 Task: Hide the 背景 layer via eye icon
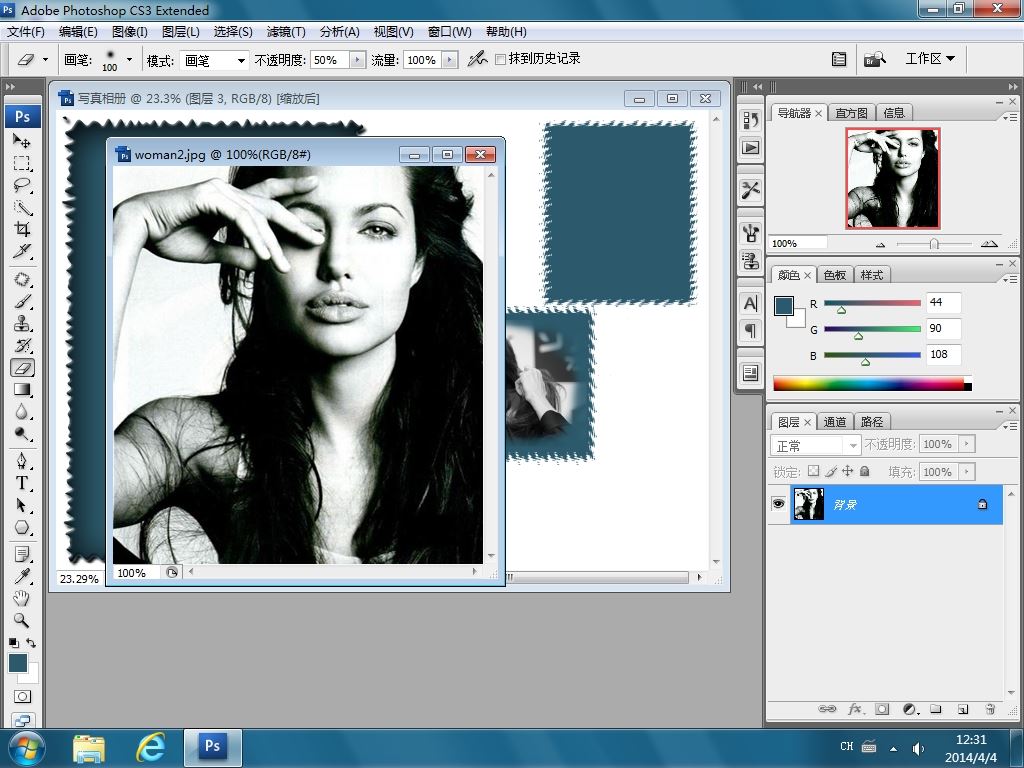[778, 505]
